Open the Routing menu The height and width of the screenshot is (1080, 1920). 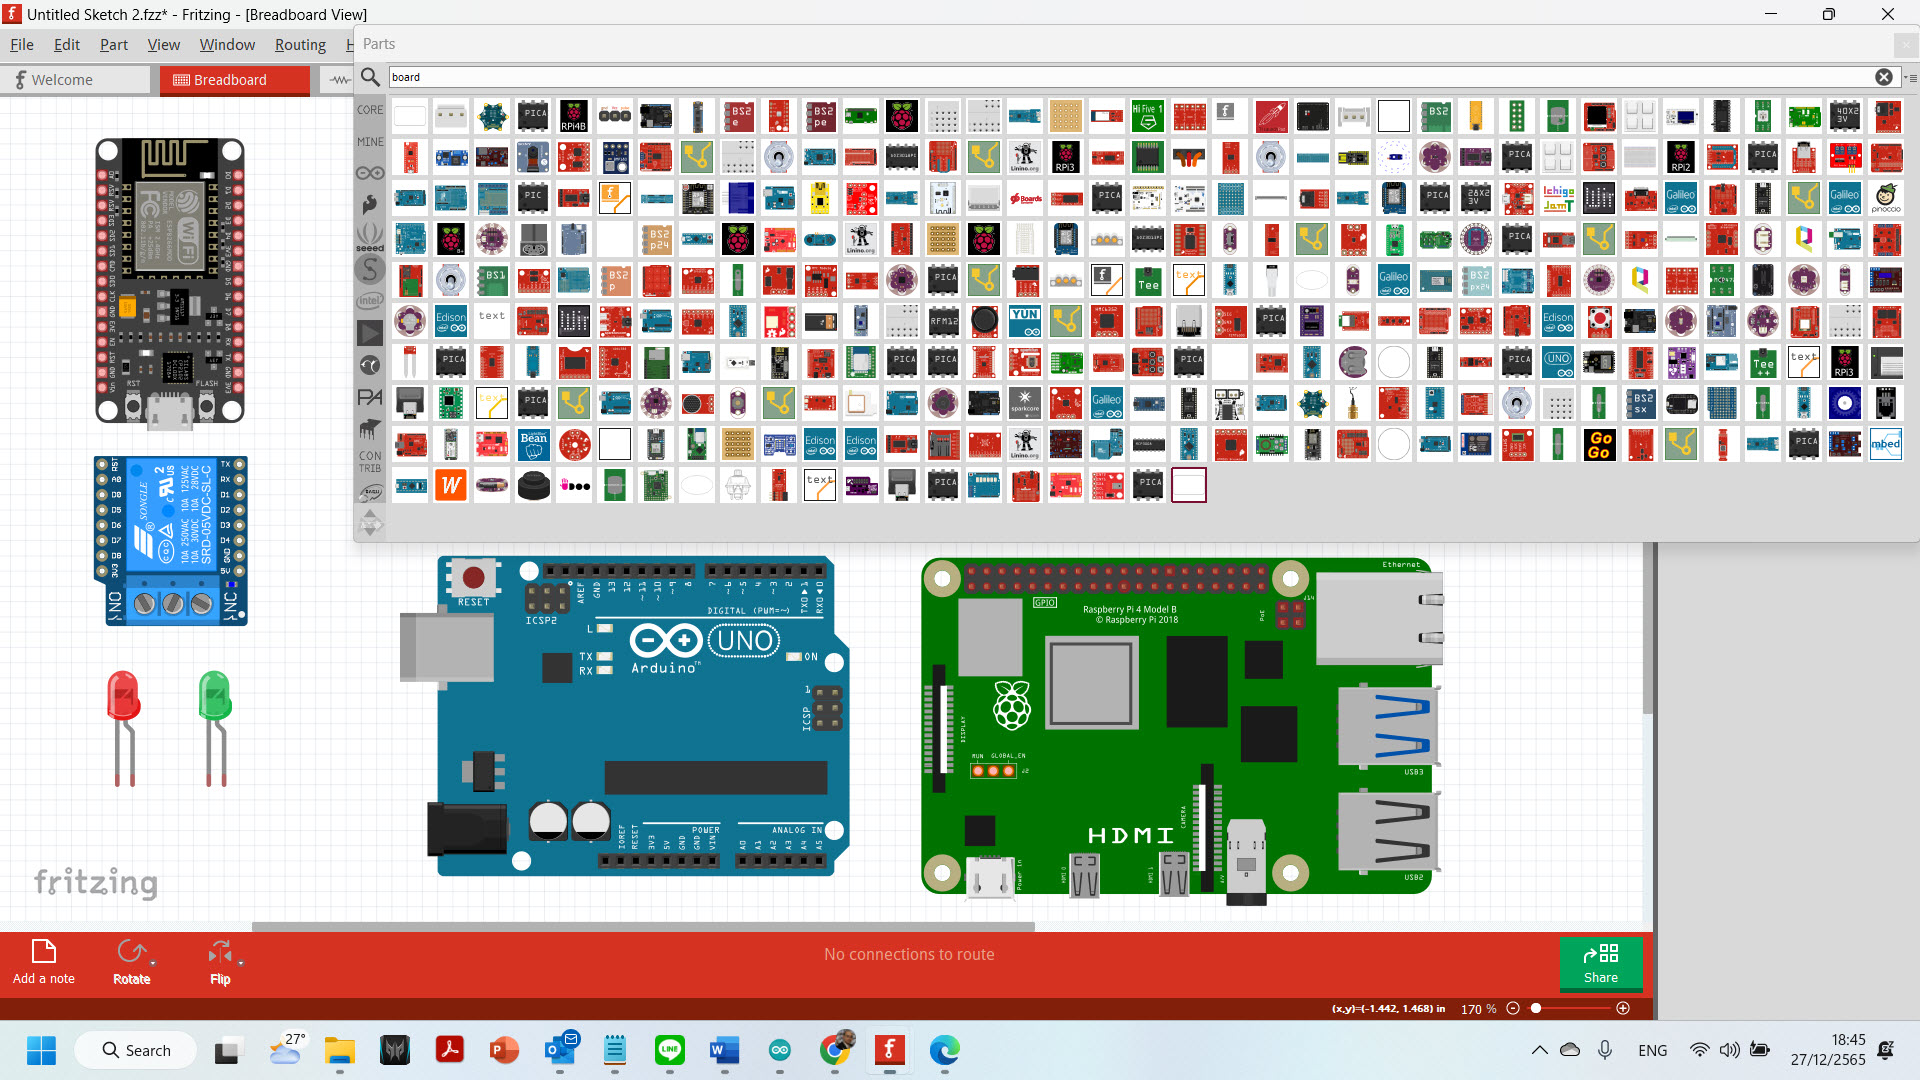(x=300, y=44)
